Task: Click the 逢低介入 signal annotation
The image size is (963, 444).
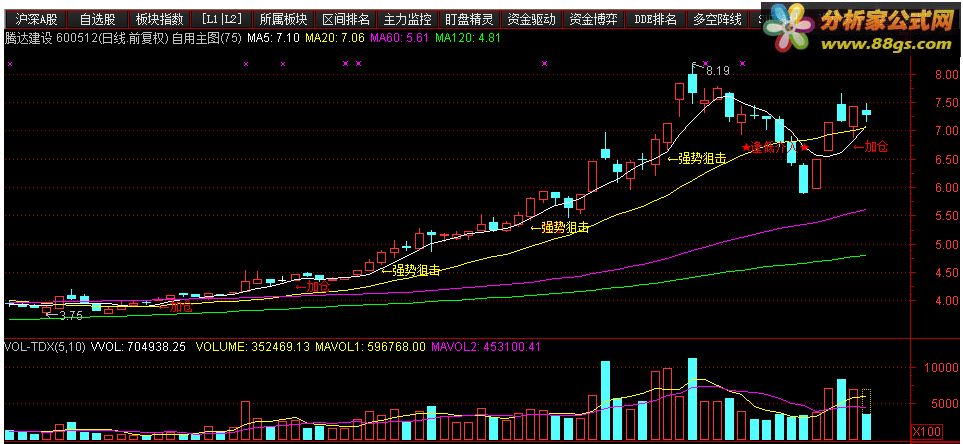Action: point(776,147)
